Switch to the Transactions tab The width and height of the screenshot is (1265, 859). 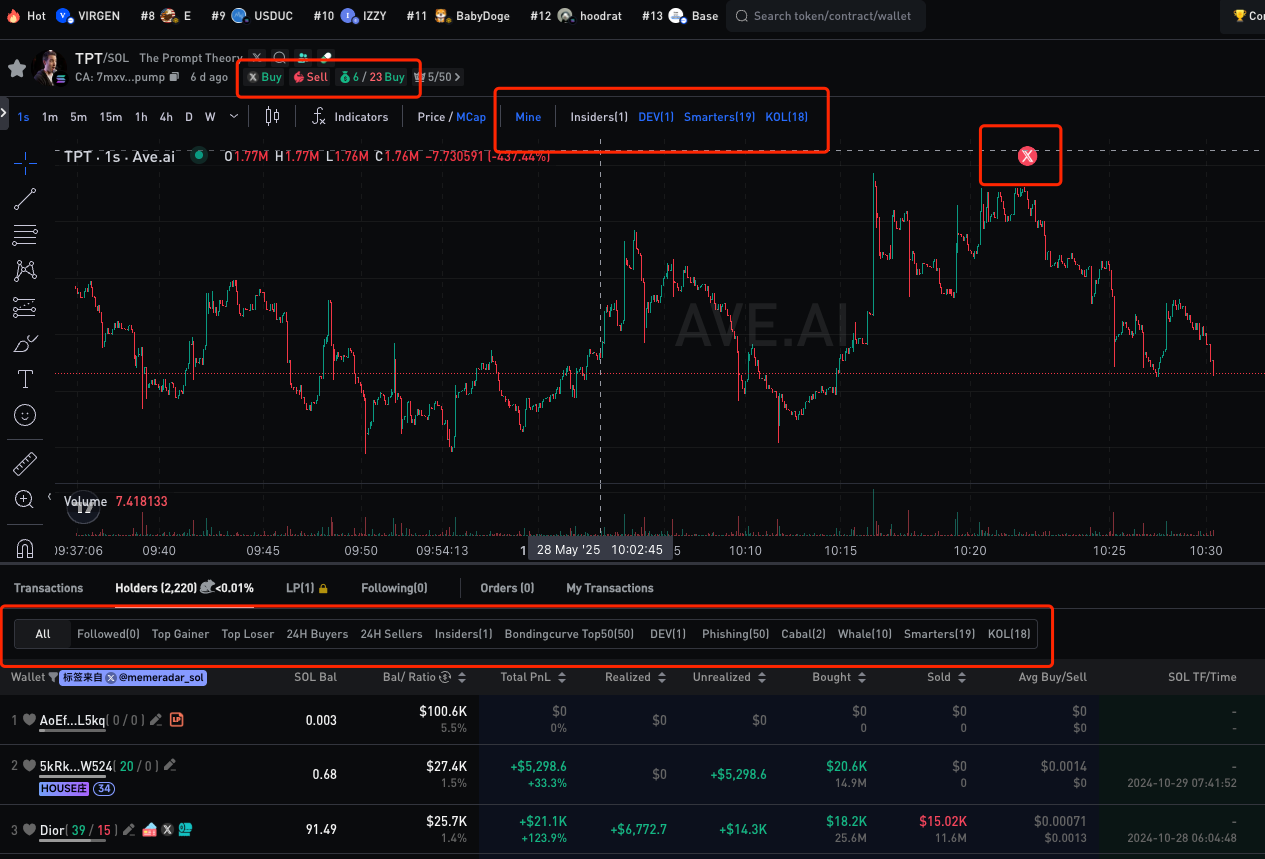point(48,588)
